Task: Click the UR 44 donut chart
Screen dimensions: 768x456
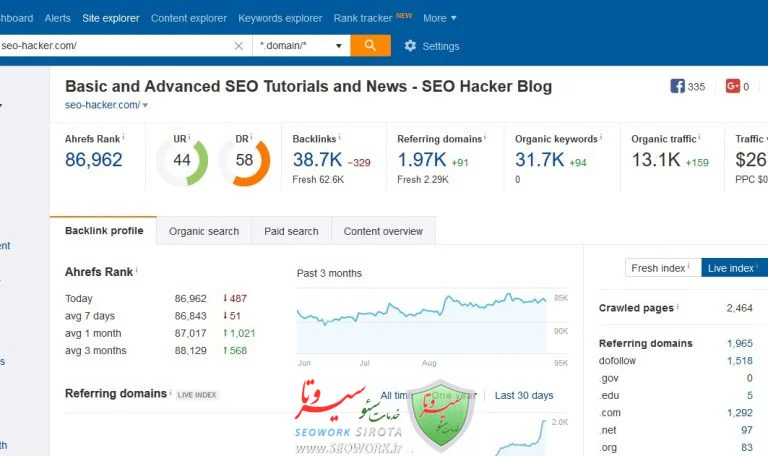Action: (182, 161)
